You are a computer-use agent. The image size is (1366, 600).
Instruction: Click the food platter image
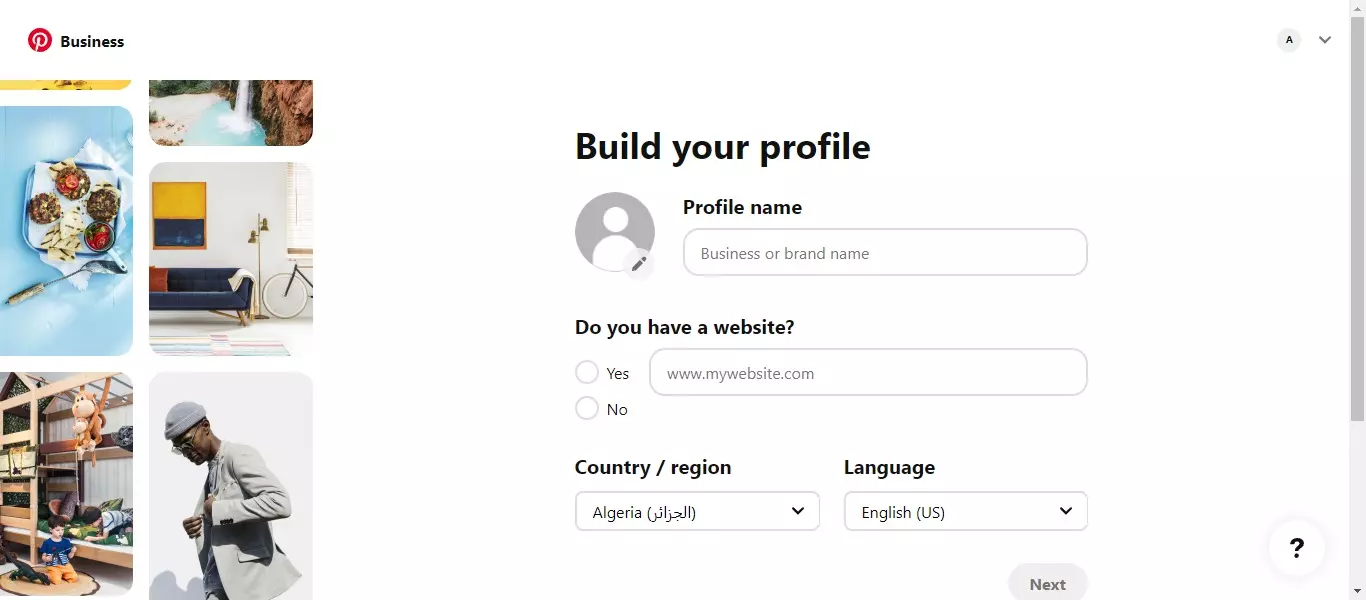point(66,230)
